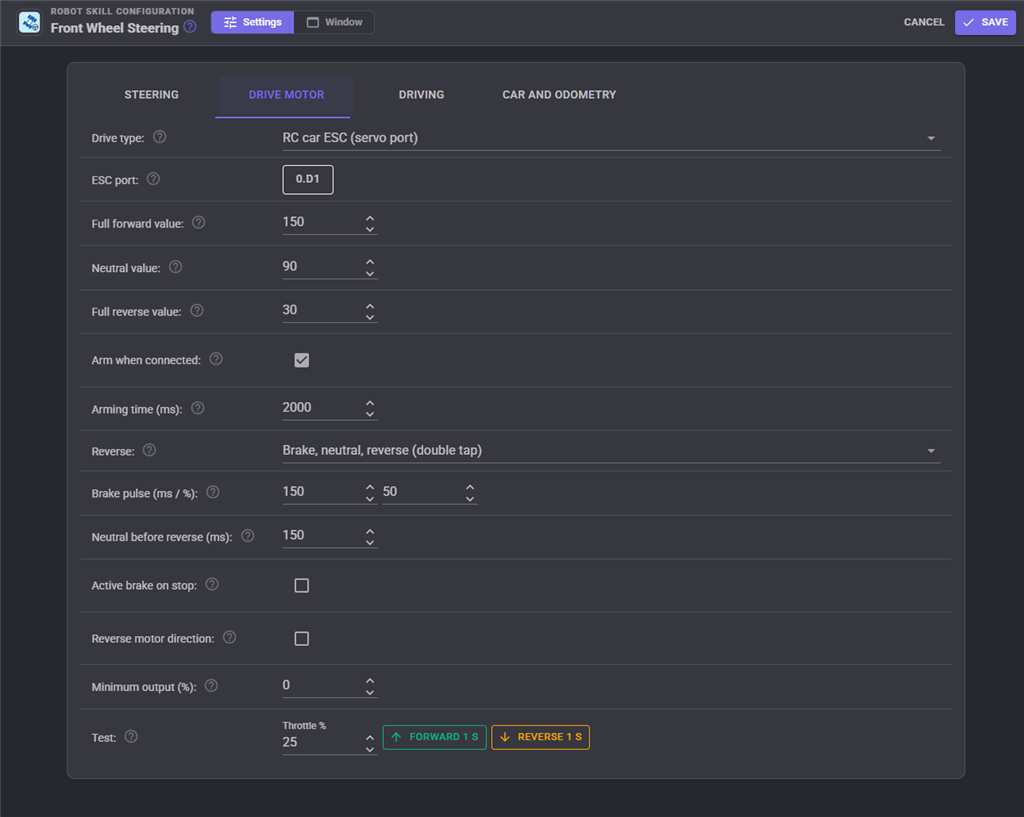Open the Reverse mode dropdown
Image resolution: width=1024 pixels, height=817 pixels.
611,451
